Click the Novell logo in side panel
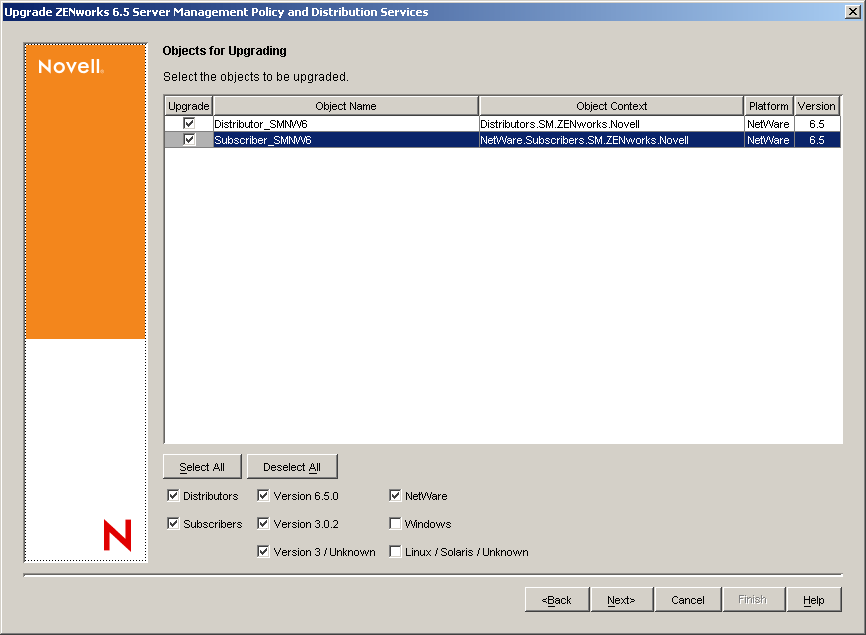 coord(70,67)
